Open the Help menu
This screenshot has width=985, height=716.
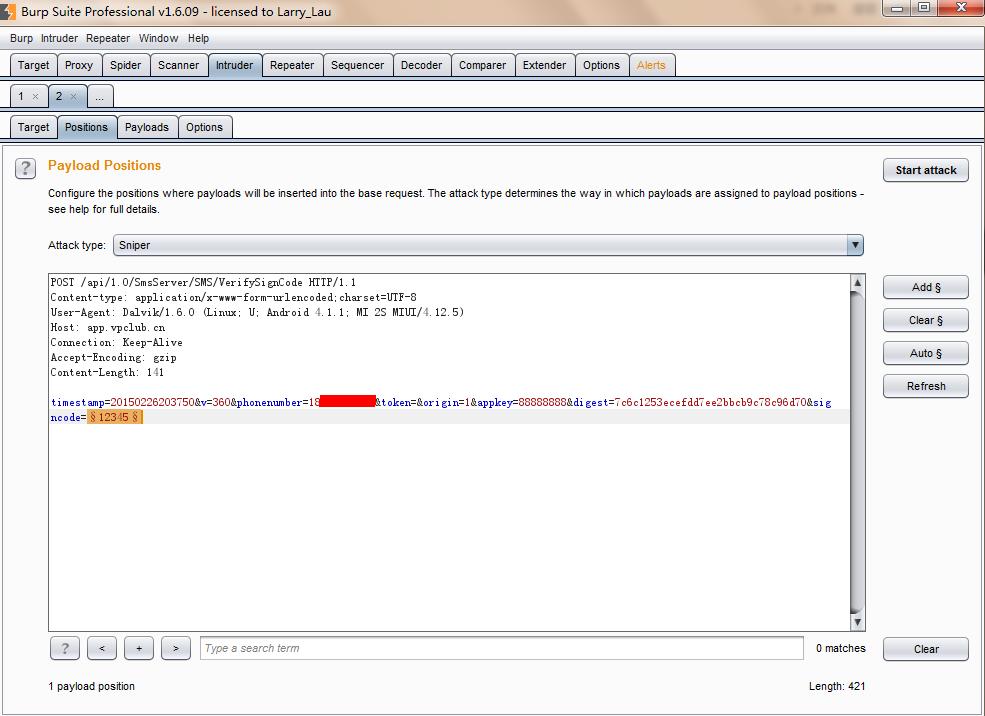pyautogui.click(x=198, y=38)
